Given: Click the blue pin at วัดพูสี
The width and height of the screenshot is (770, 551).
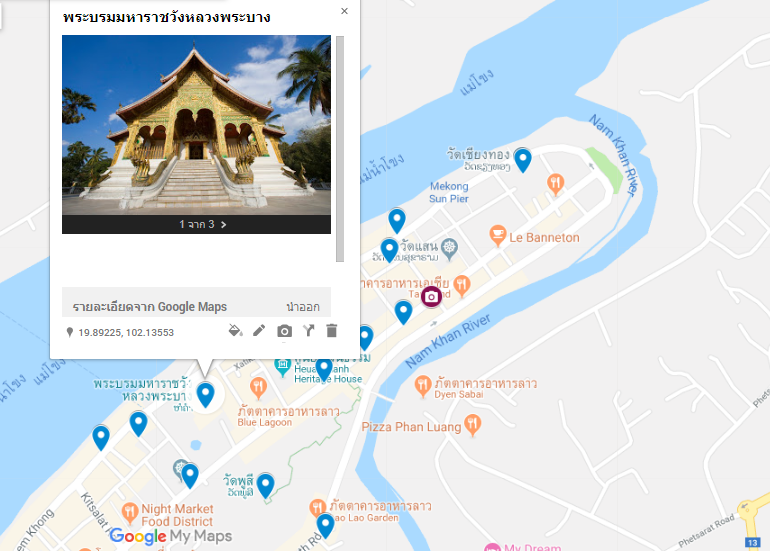Looking at the screenshot, I should [266, 486].
